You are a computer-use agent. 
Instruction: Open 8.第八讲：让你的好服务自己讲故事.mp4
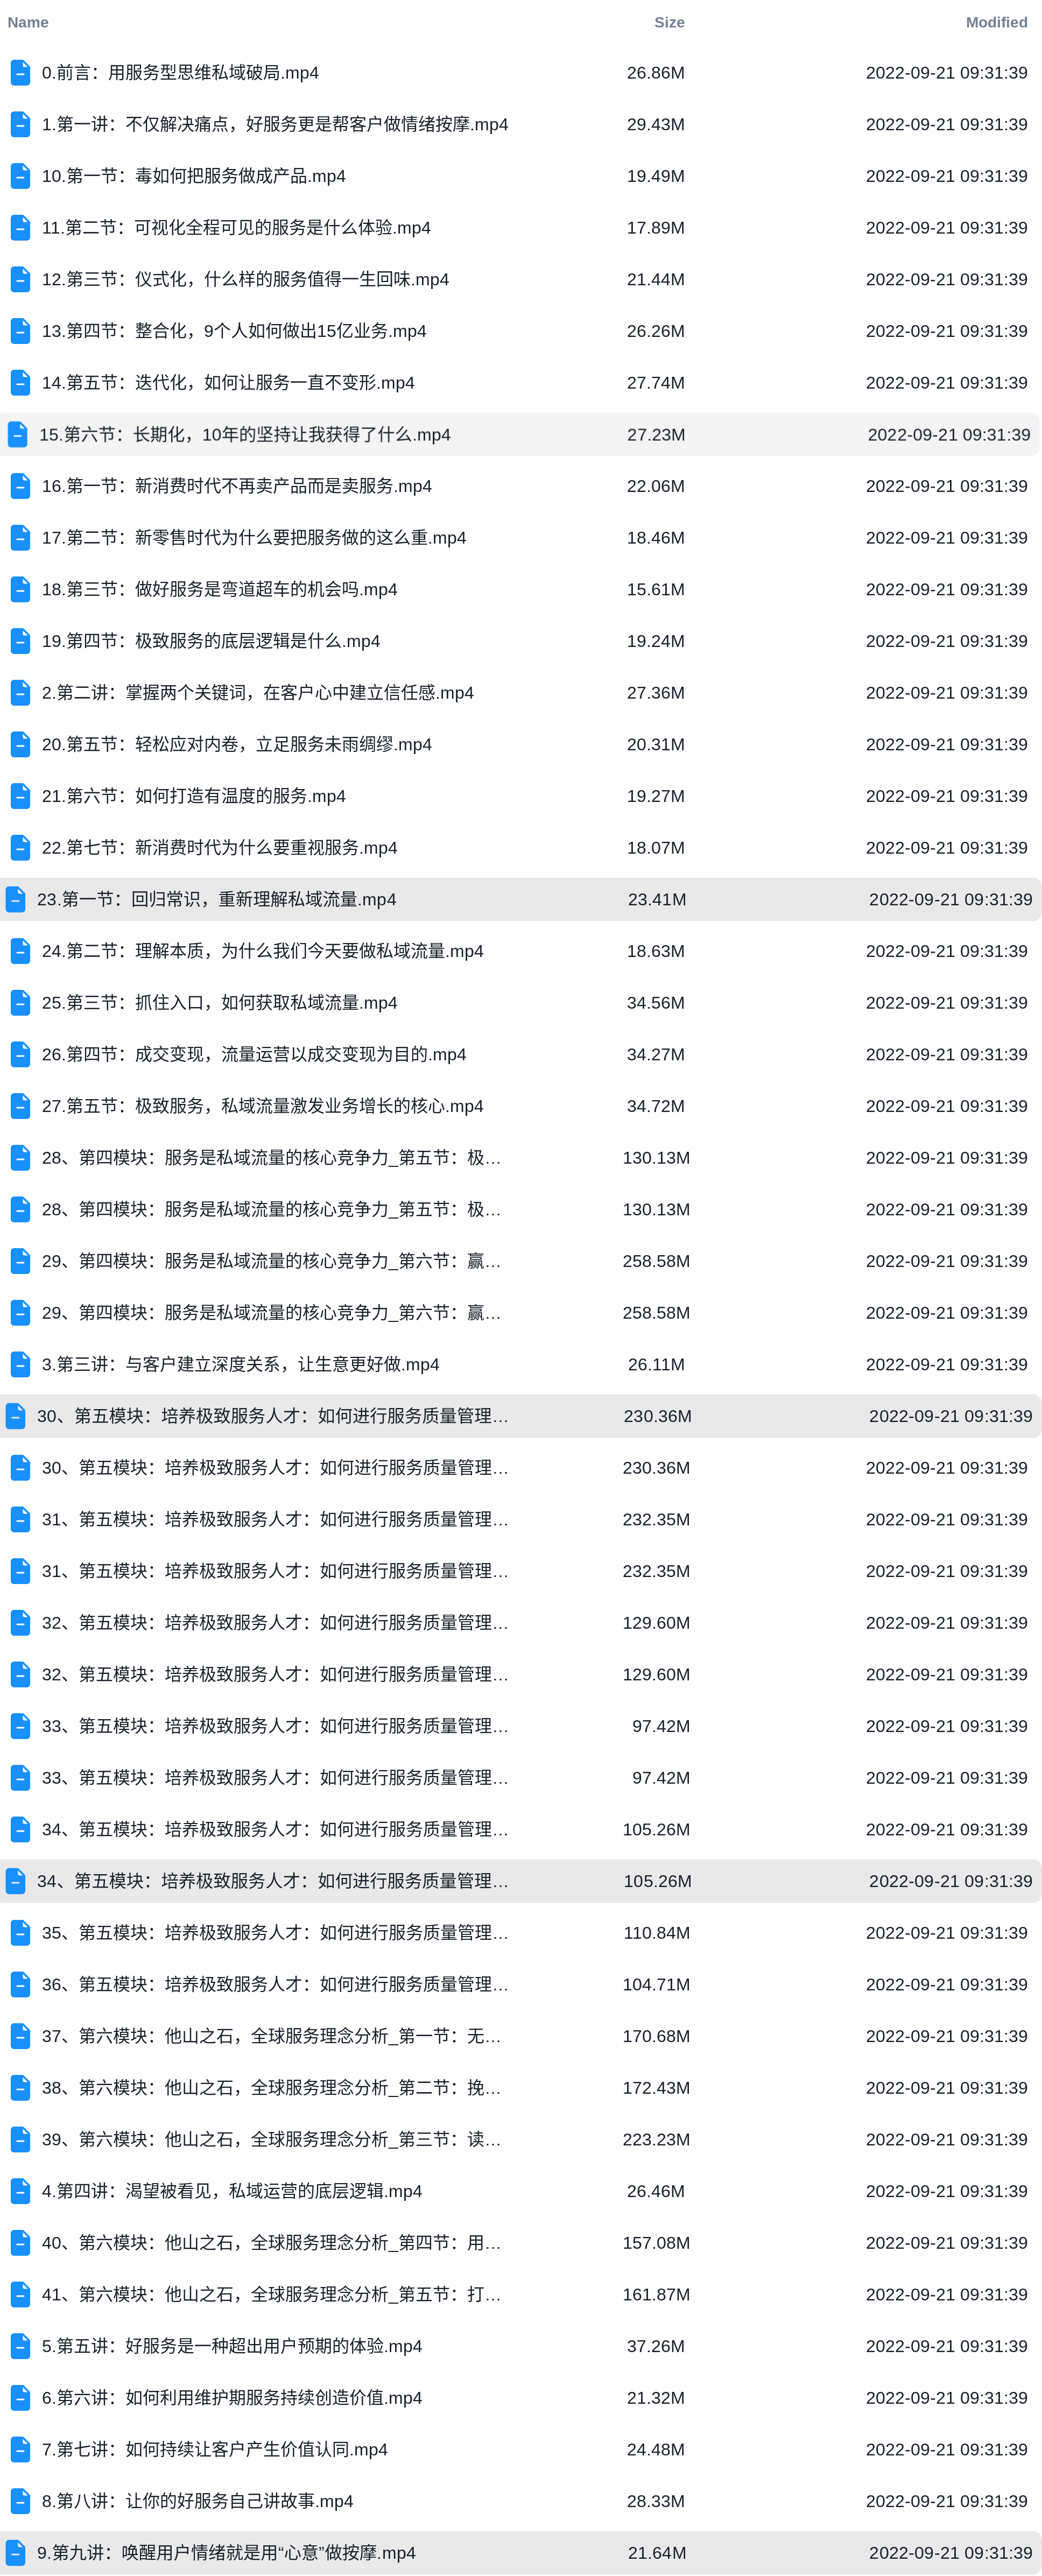click(x=198, y=2501)
